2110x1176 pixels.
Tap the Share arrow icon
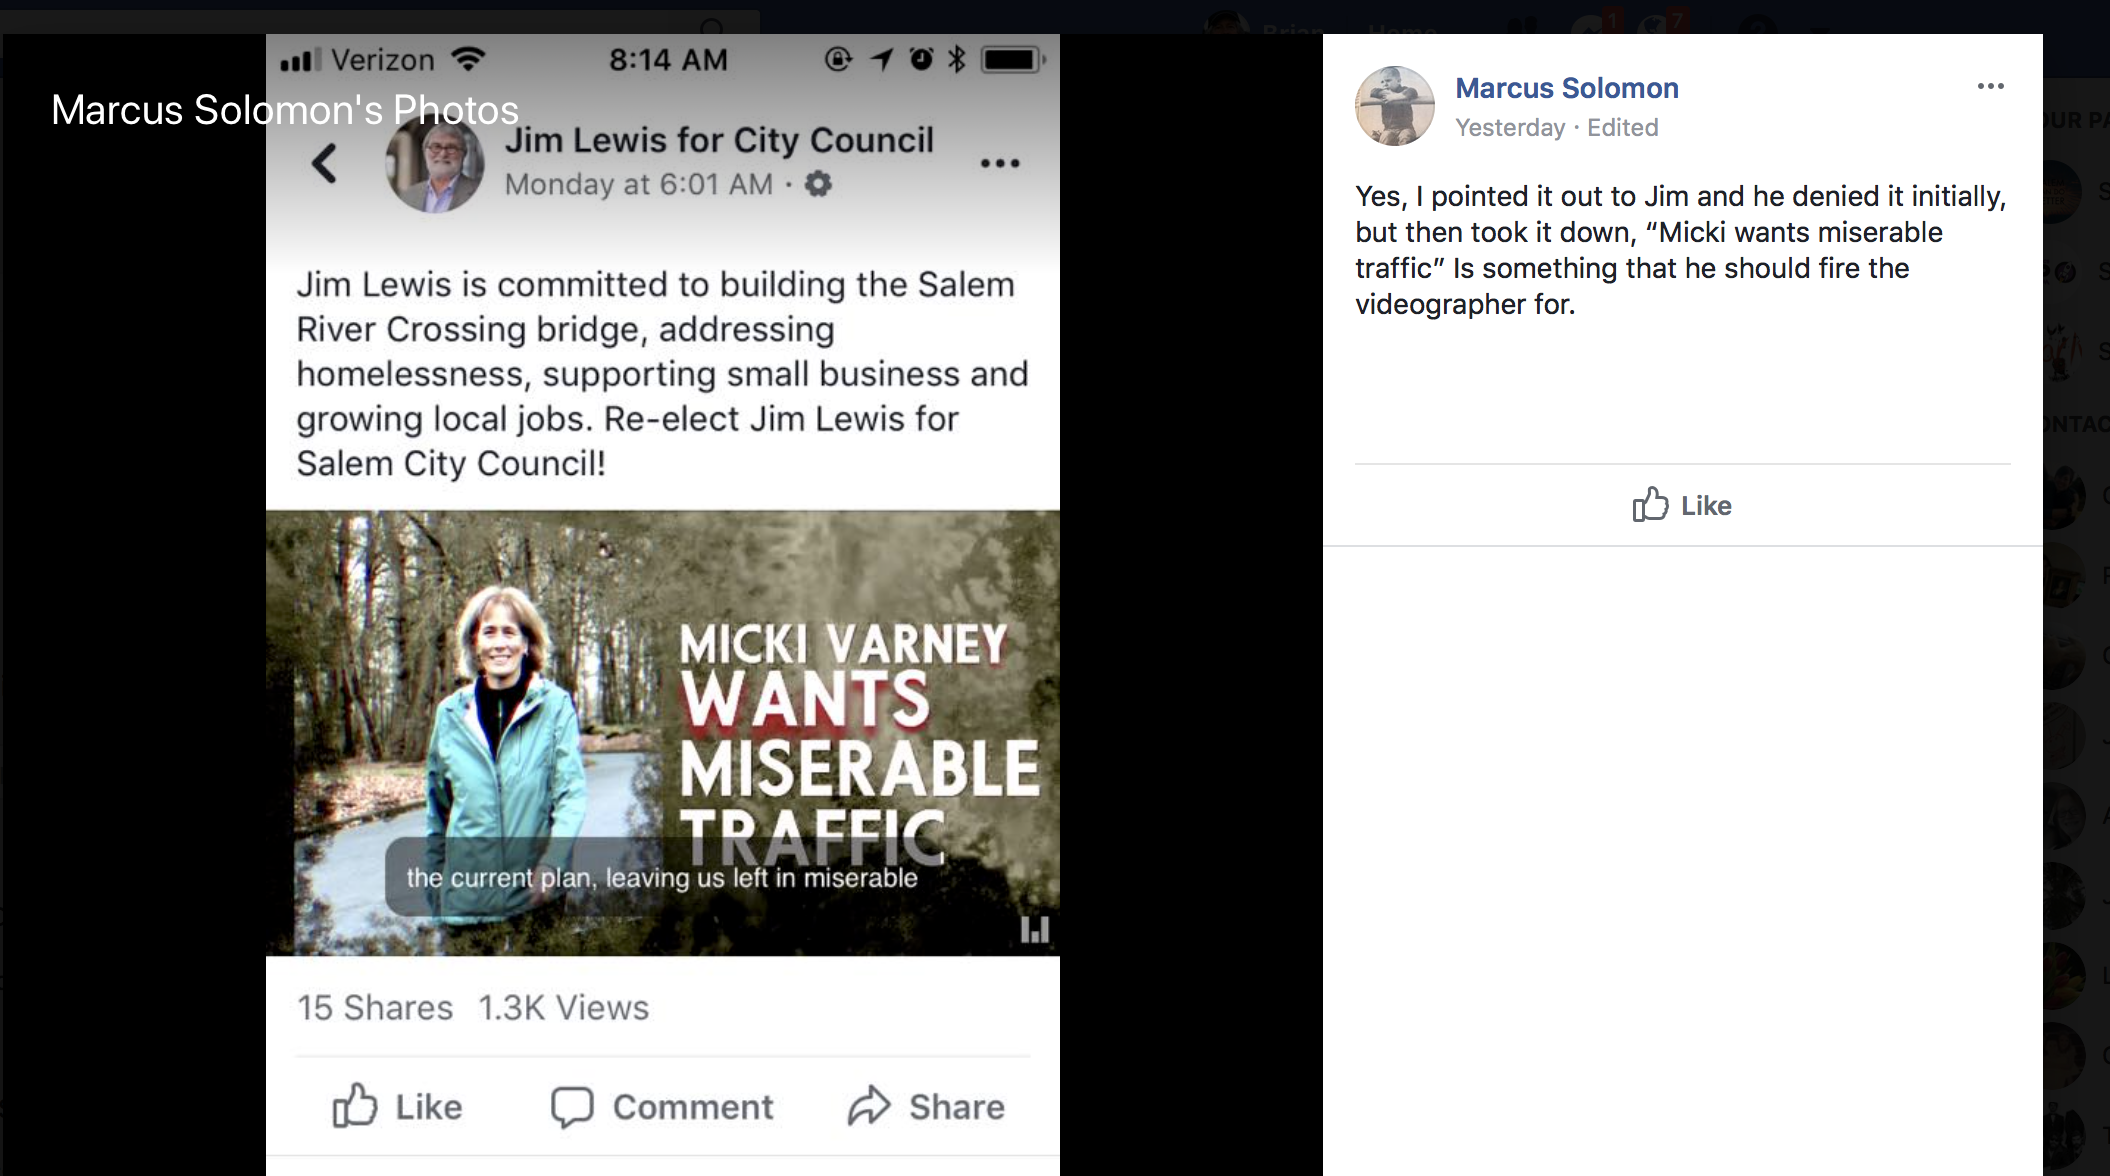(x=869, y=1106)
